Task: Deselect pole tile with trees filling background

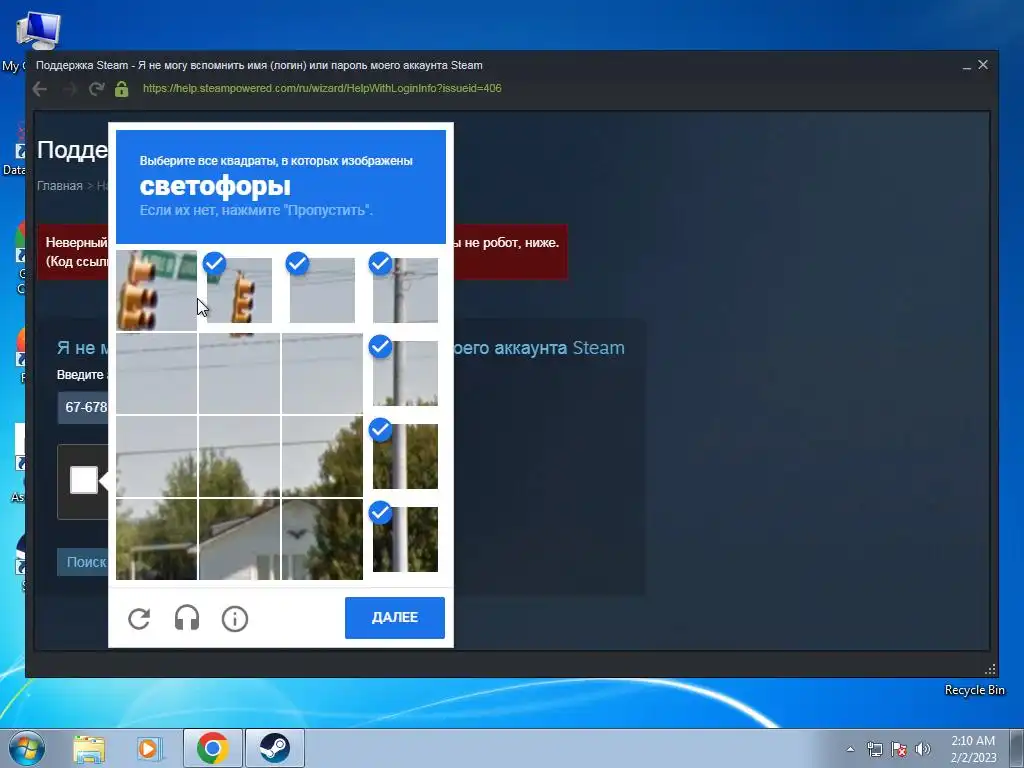Action: coord(405,456)
